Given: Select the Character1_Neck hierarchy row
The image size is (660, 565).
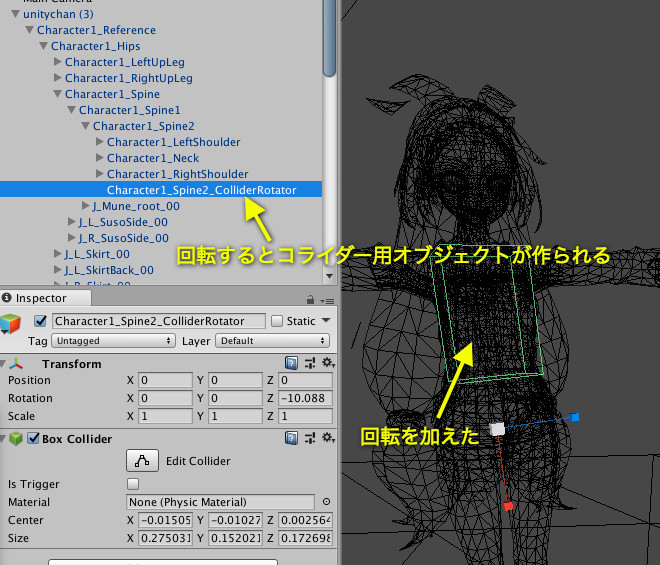Looking at the screenshot, I should pyautogui.click(x=161, y=158).
